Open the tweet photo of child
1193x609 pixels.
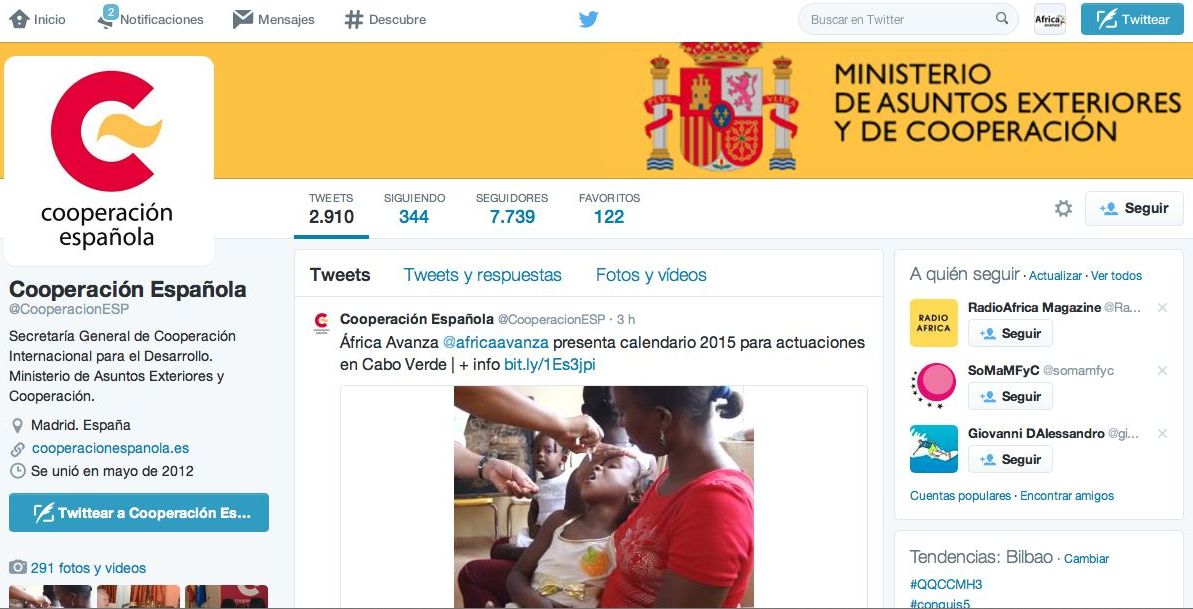pyautogui.click(x=603, y=497)
